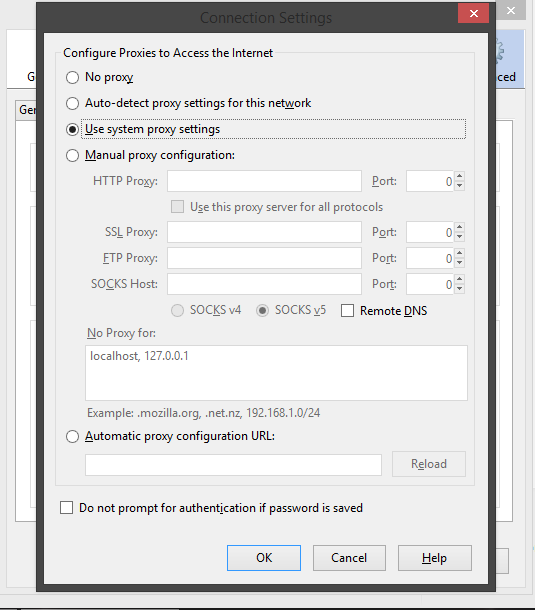The height and width of the screenshot is (610, 535).
Task: Decrease SOCKS Host port with down arrow
Action: [460, 289]
